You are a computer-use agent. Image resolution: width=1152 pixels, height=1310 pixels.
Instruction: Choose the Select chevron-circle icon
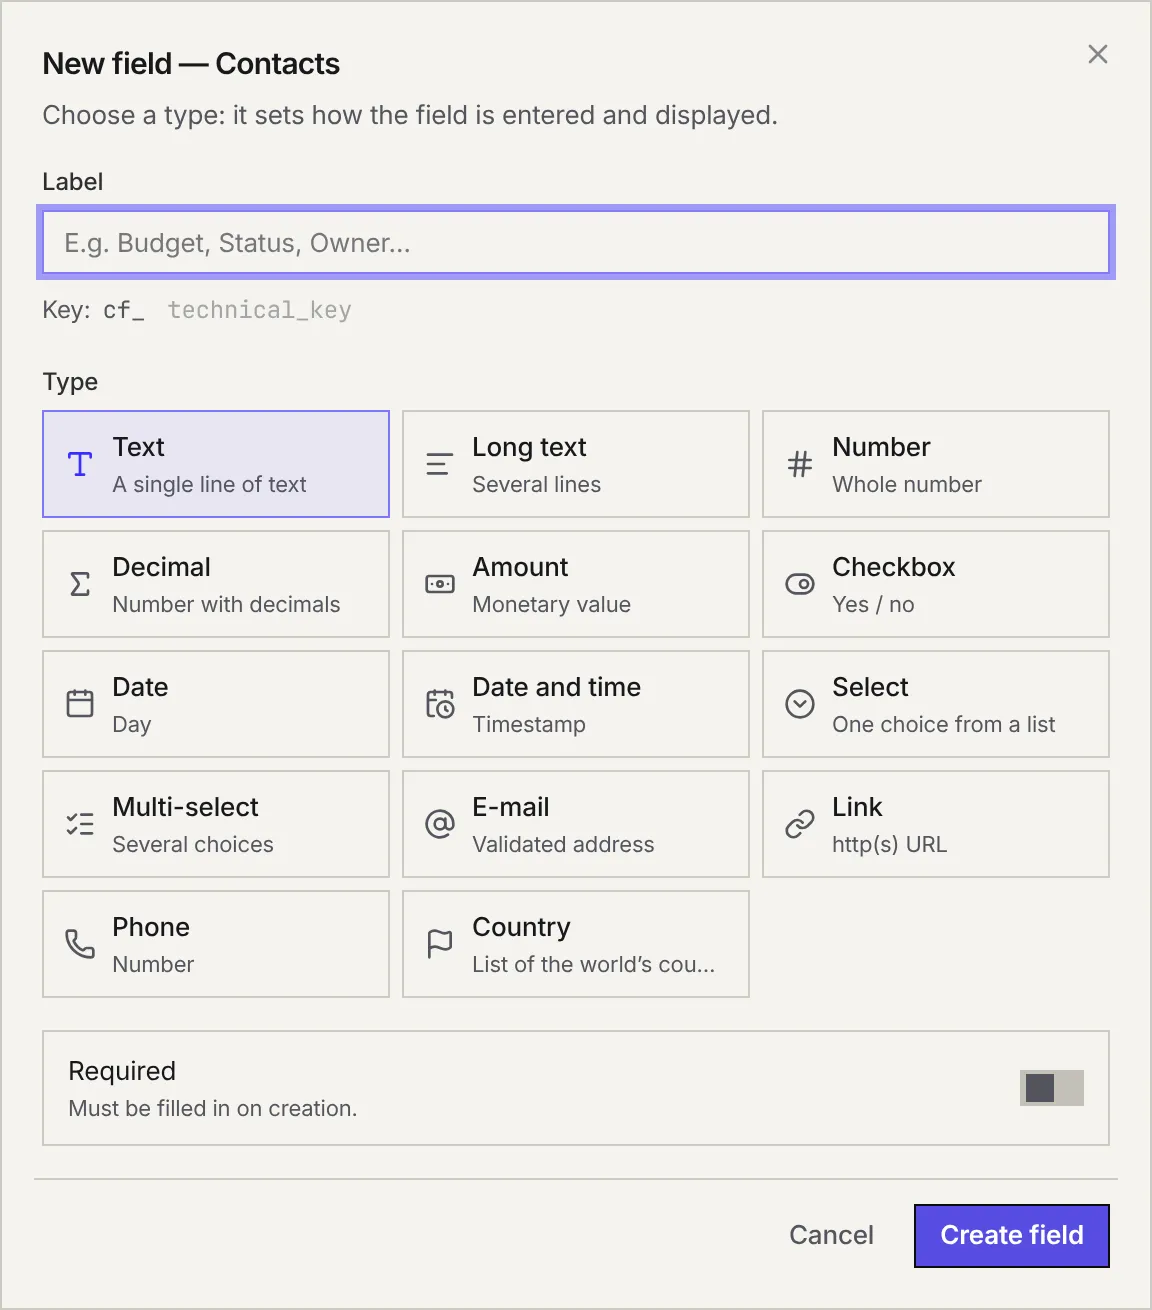tap(800, 704)
